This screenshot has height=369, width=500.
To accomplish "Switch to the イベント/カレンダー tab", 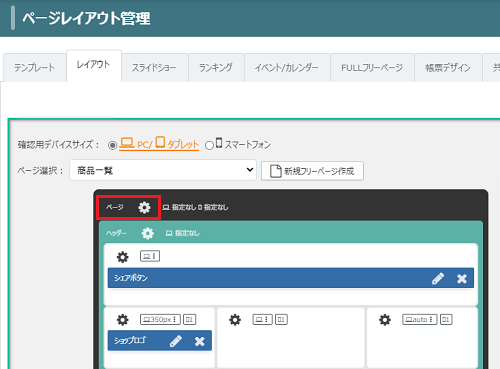I will point(287,68).
